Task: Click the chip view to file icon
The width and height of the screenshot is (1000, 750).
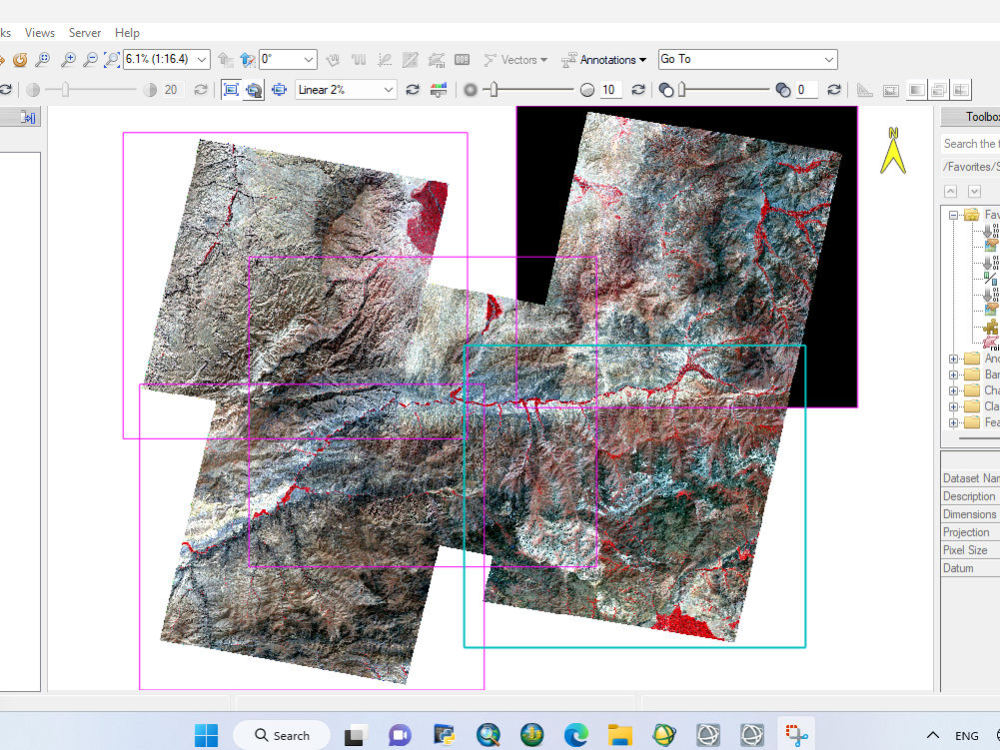Action: click(891, 91)
